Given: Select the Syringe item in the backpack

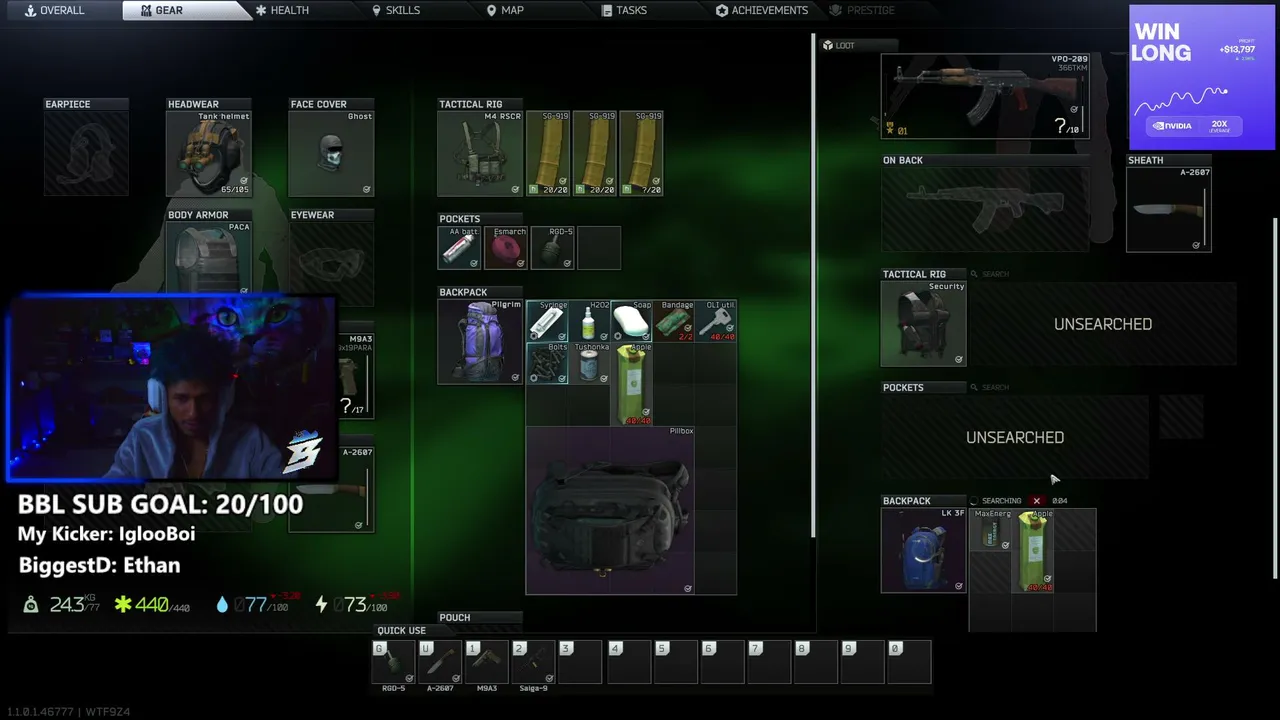Looking at the screenshot, I should pyautogui.click(x=548, y=321).
